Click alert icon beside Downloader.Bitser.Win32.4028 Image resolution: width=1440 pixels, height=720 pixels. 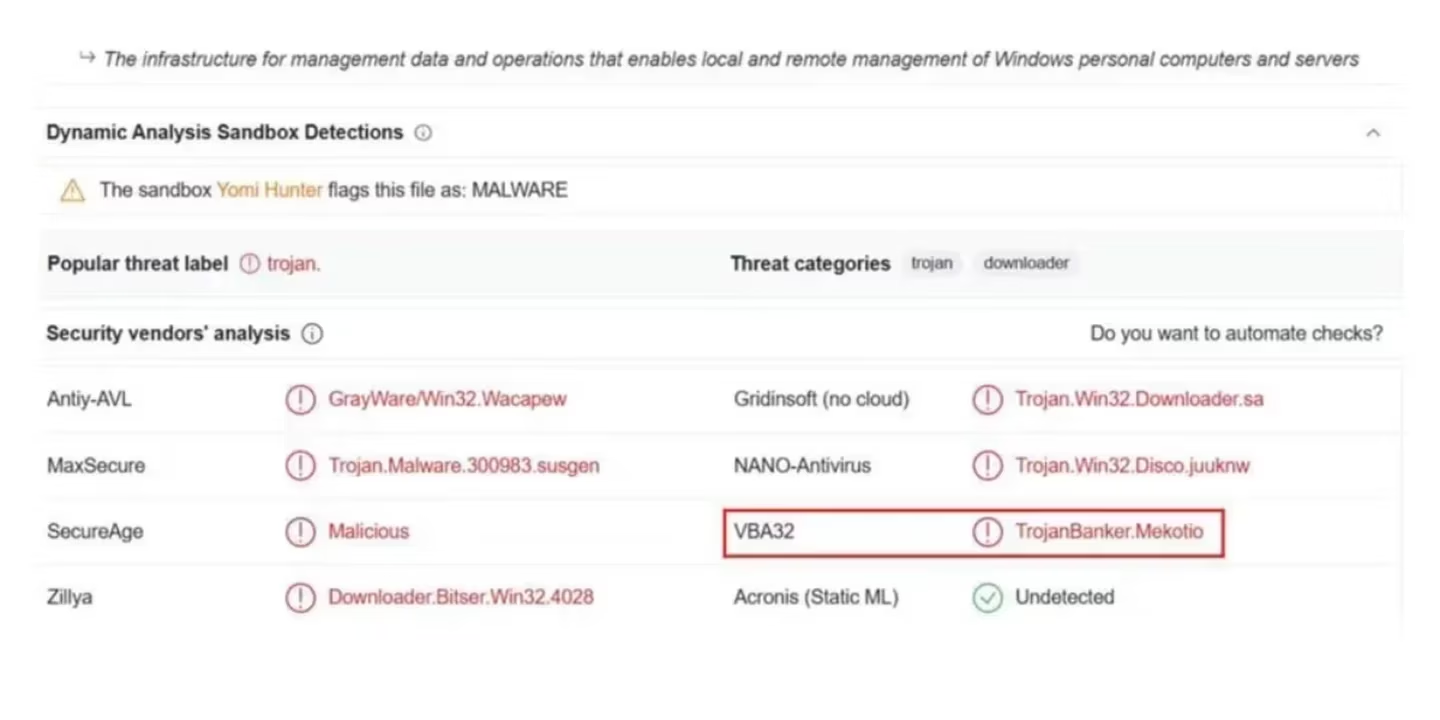(300, 598)
